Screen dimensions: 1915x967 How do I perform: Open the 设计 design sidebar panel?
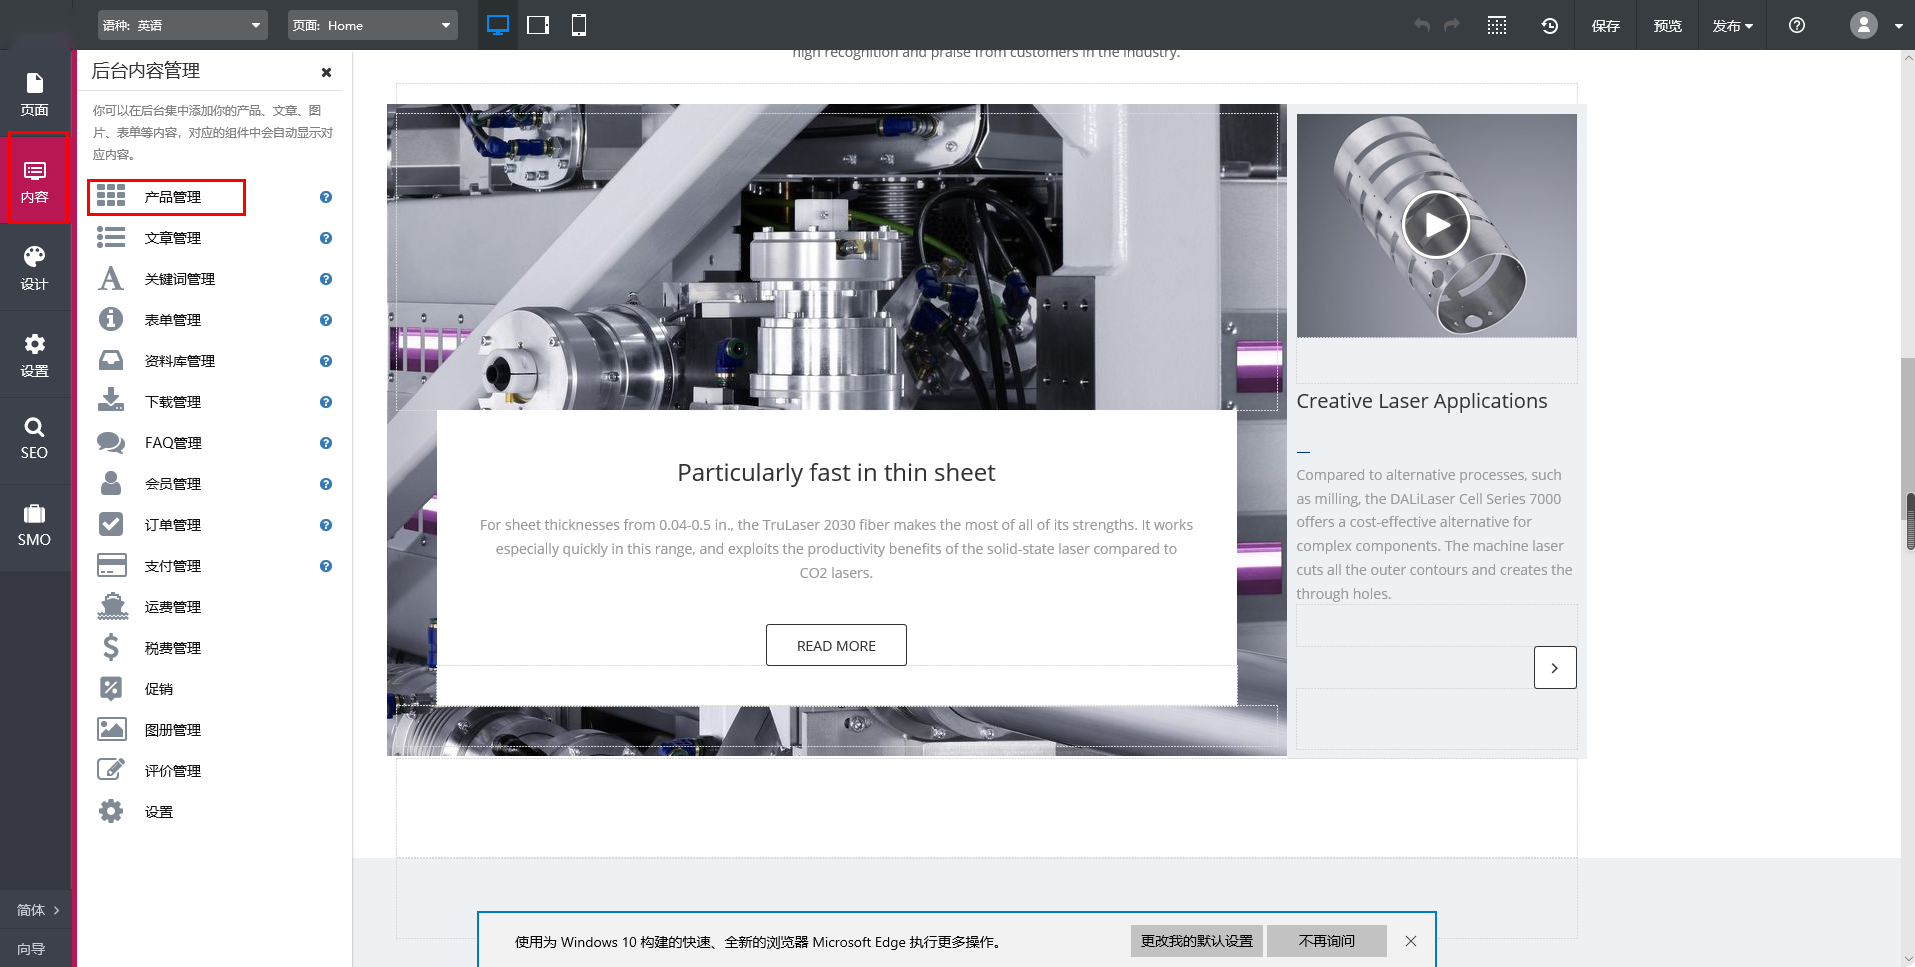35,268
